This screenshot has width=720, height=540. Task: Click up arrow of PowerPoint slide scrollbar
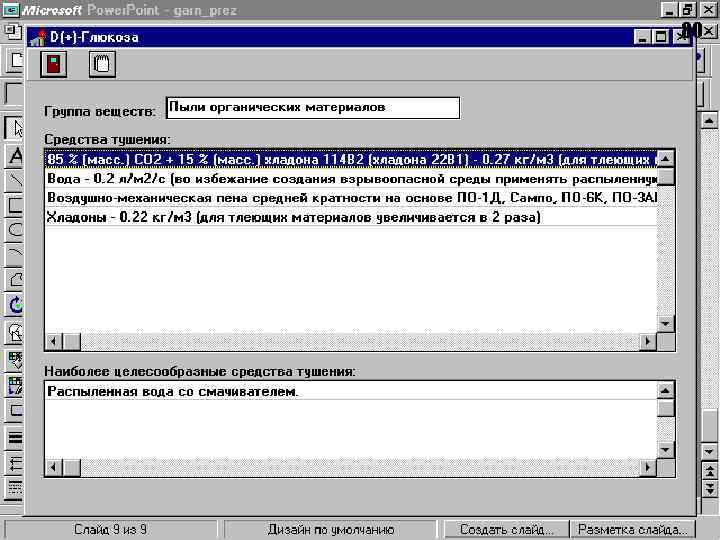(709, 120)
